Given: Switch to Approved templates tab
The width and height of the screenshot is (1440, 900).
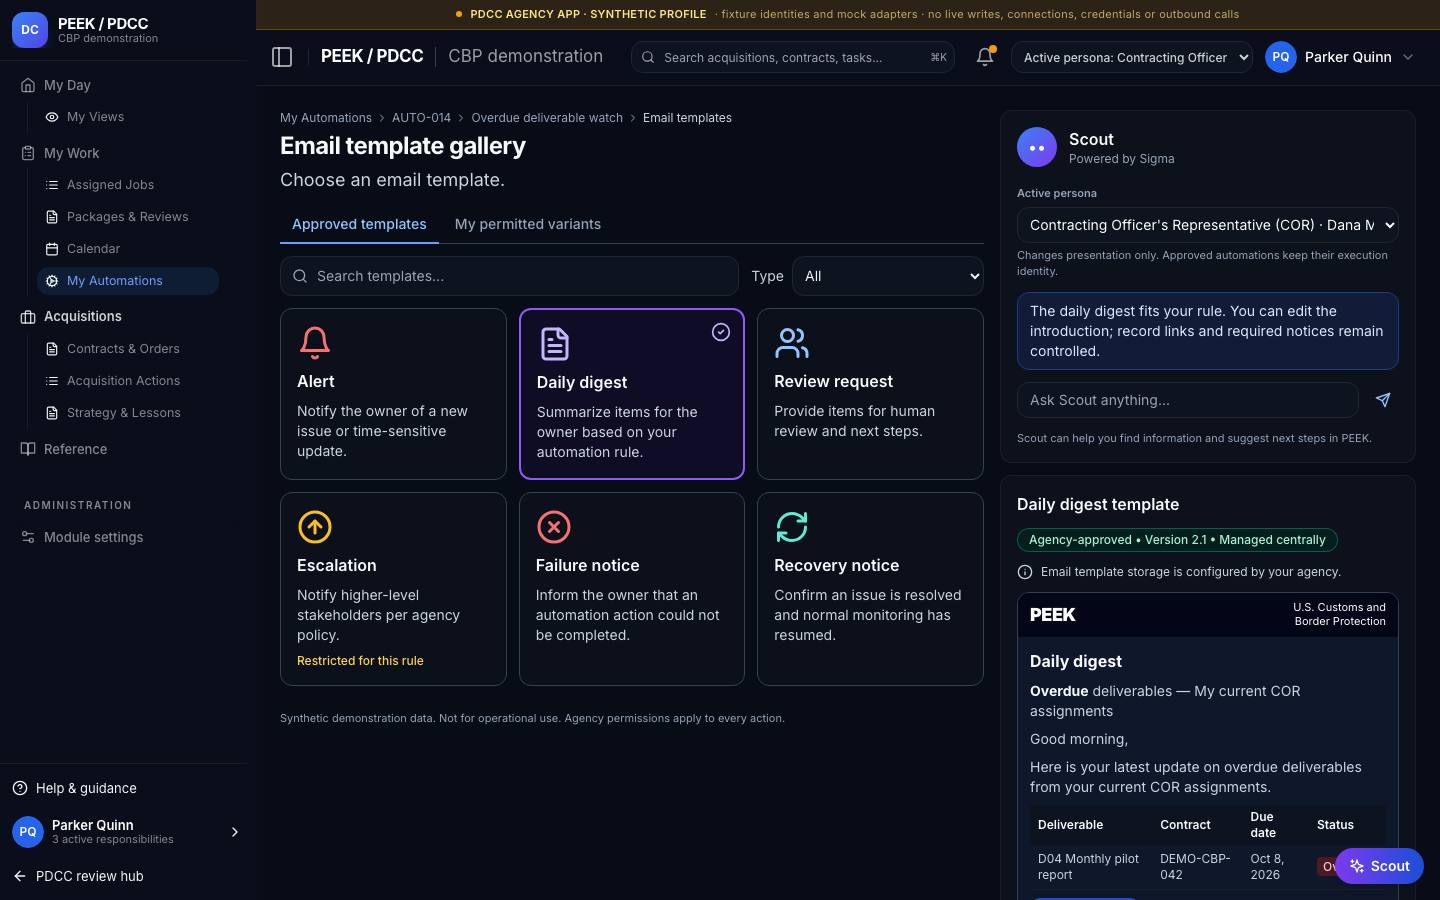Looking at the screenshot, I should point(359,224).
